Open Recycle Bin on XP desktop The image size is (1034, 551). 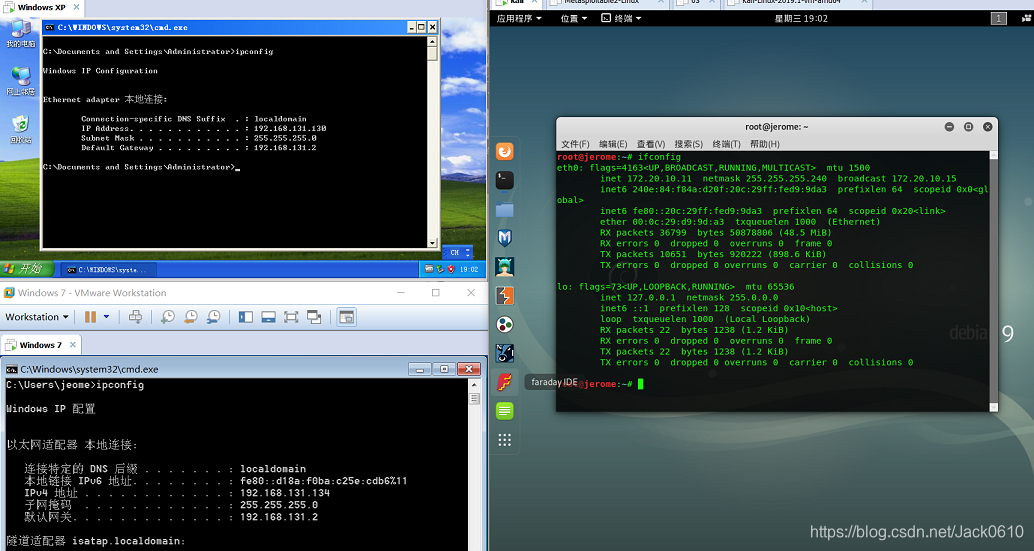click(x=20, y=129)
